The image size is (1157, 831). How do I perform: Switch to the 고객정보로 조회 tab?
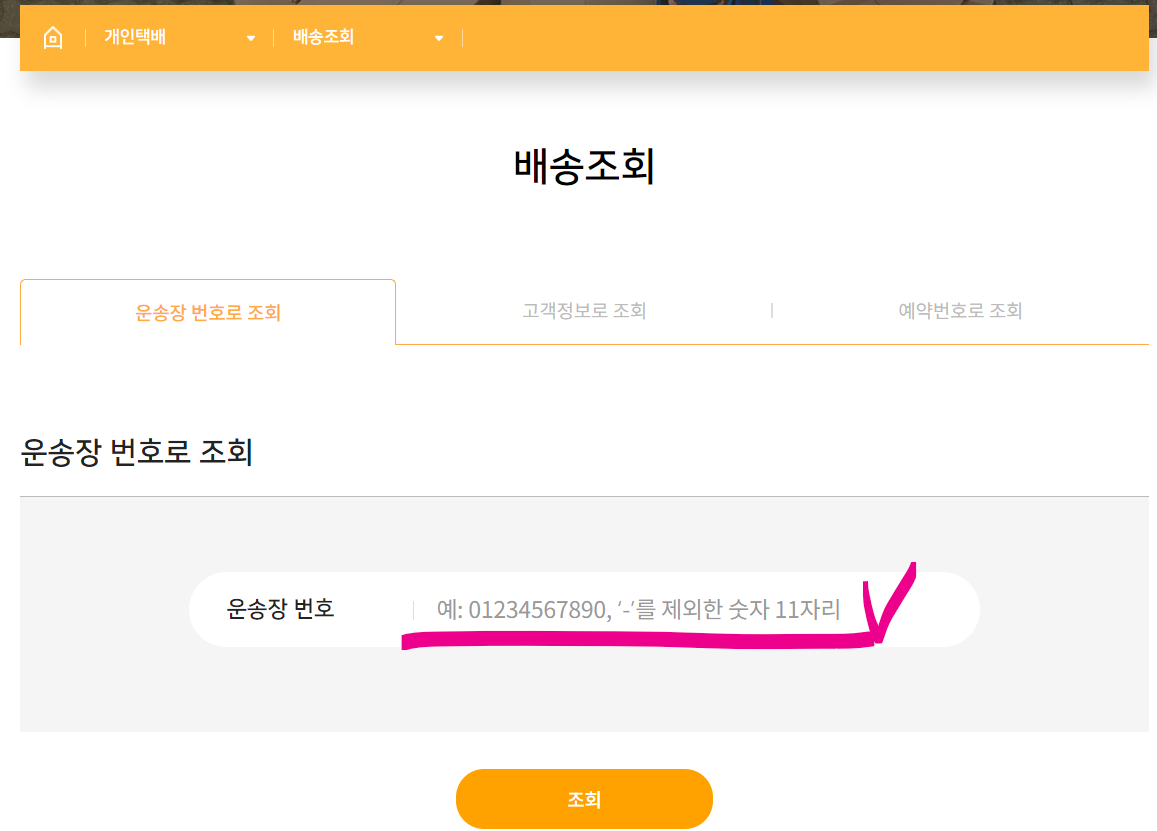coord(584,311)
